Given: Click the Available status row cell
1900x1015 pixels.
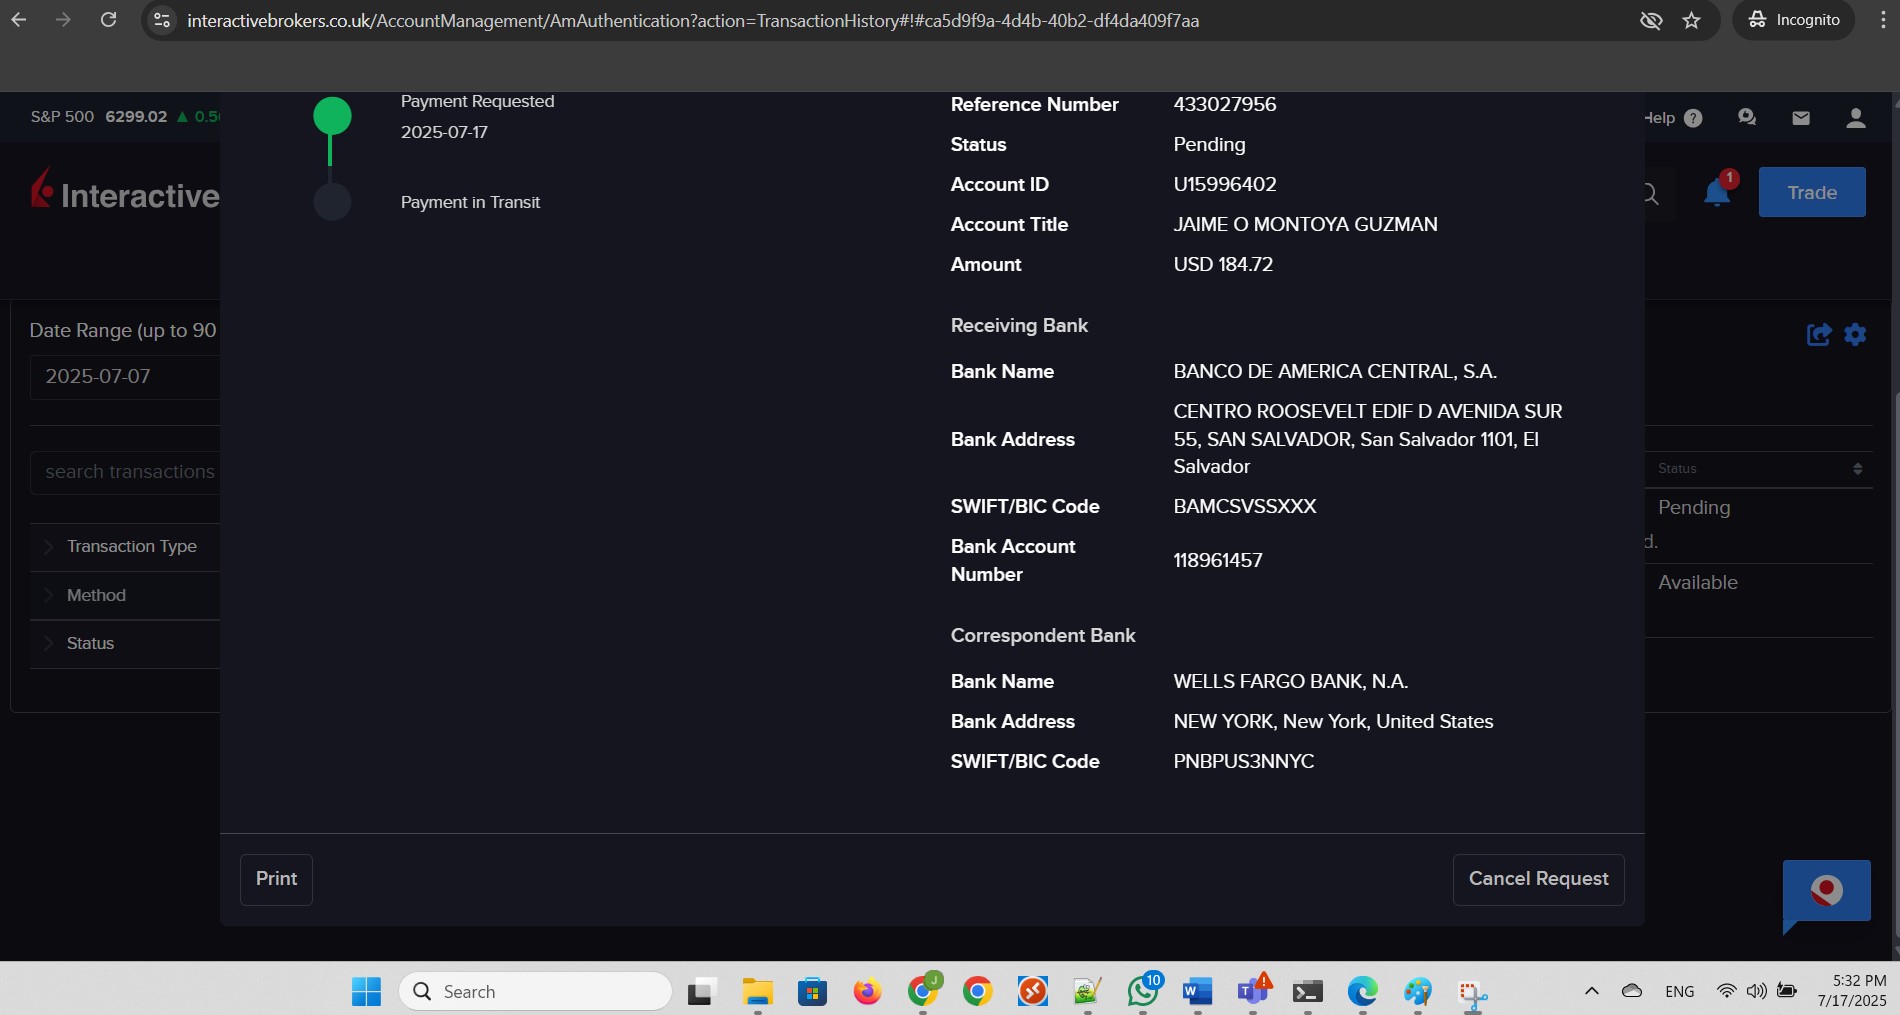Looking at the screenshot, I should [1698, 582].
